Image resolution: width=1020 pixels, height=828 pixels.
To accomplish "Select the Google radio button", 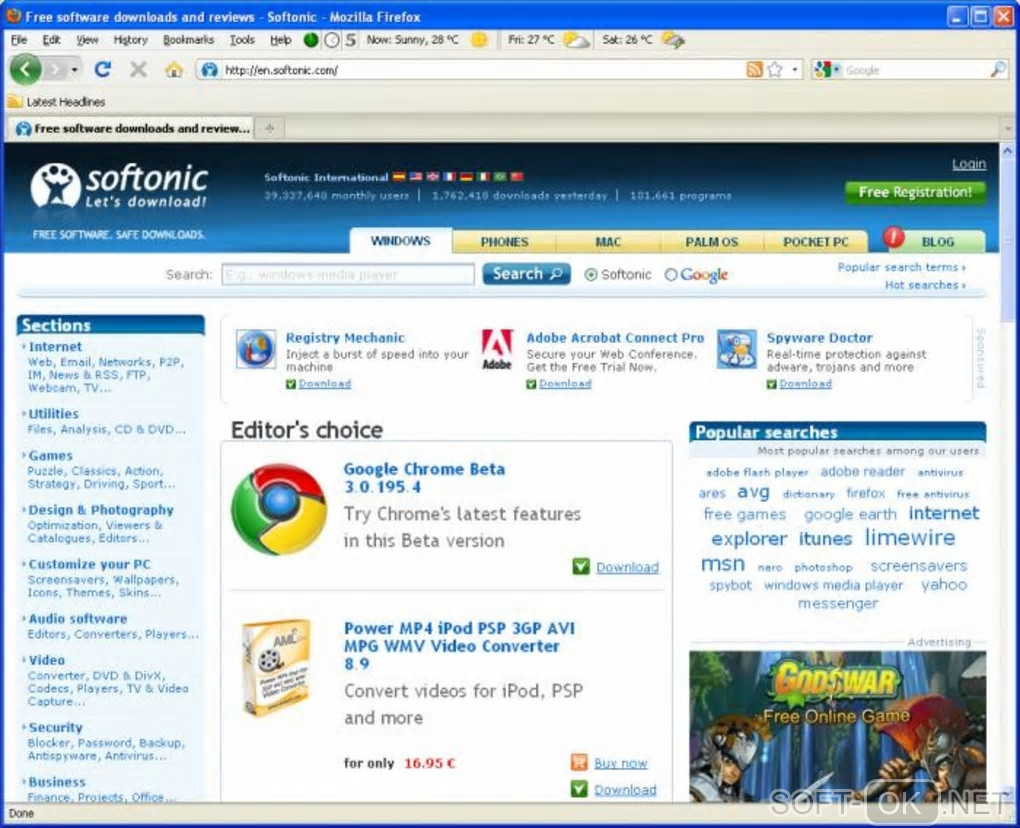I will [671, 274].
